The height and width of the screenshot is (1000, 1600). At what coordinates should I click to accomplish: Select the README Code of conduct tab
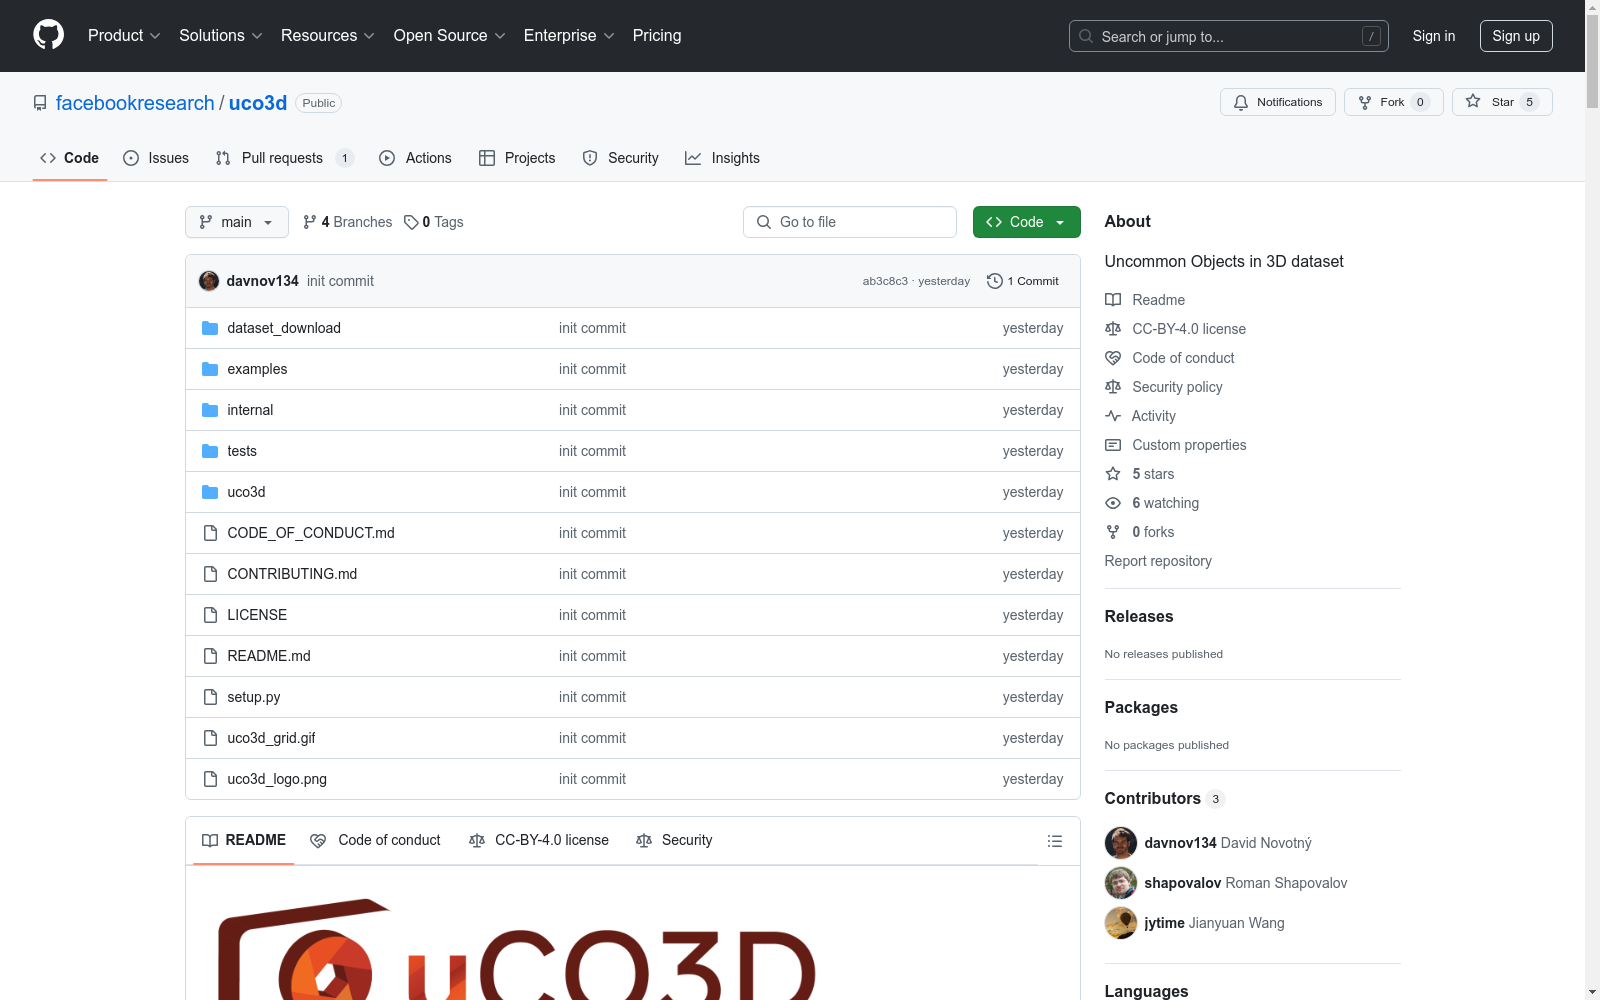[x=375, y=840]
